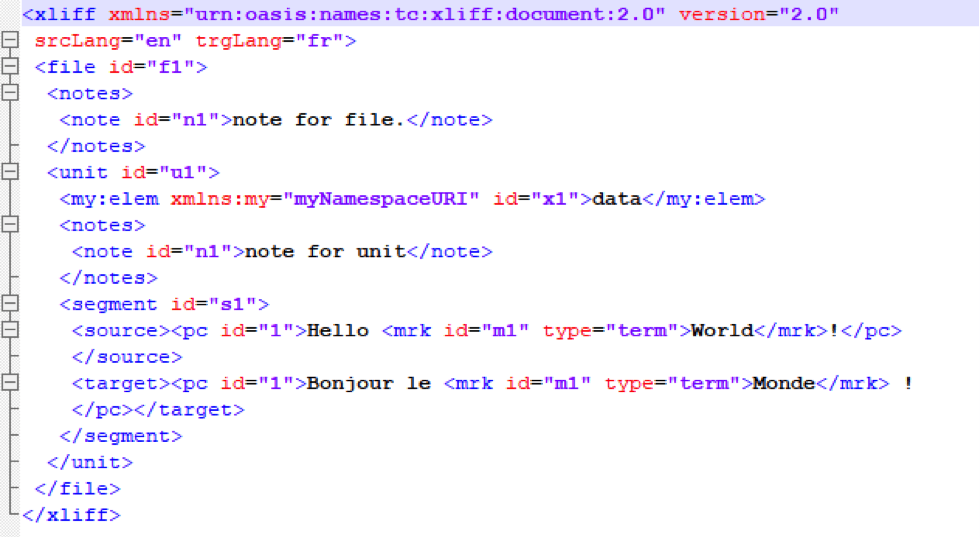
Task: Click the unit id="u1" tag
Action: 133,172
